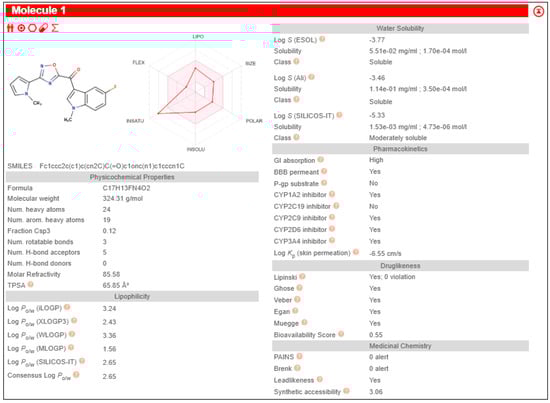This screenshot has width=550, height=403.
Task: Open help icon for Consensus Log Po/w
Action: coord(76,375)
